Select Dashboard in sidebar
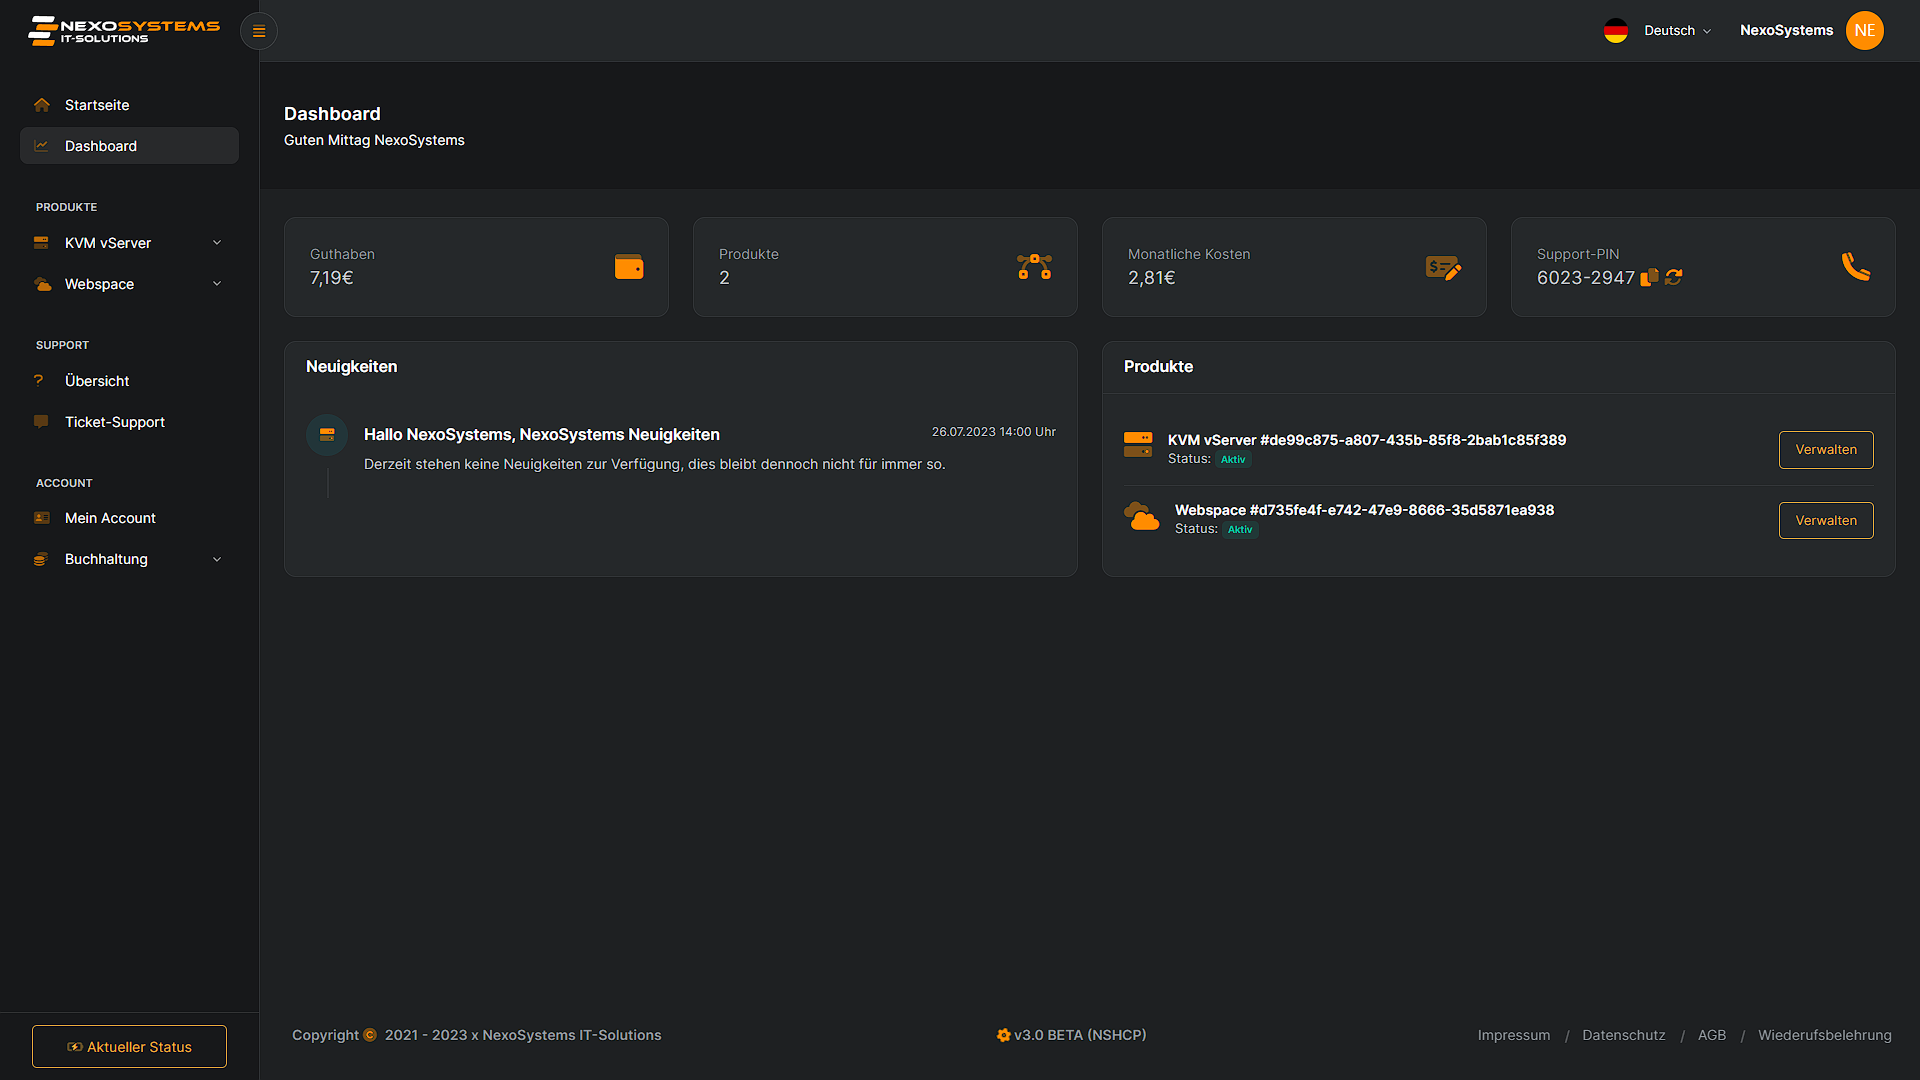The width and height of the screenshot is (1920, 1080). 129,146
